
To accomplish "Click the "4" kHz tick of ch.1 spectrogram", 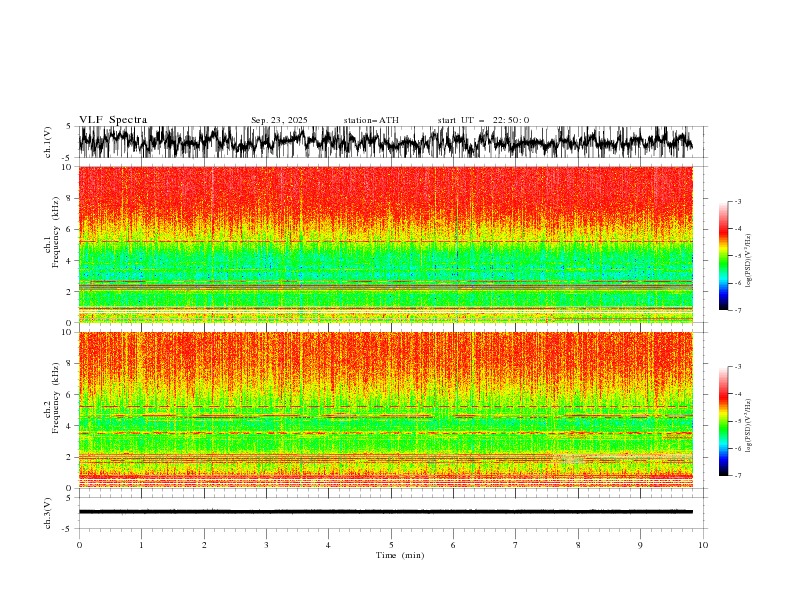I will [x=70, y=261].
